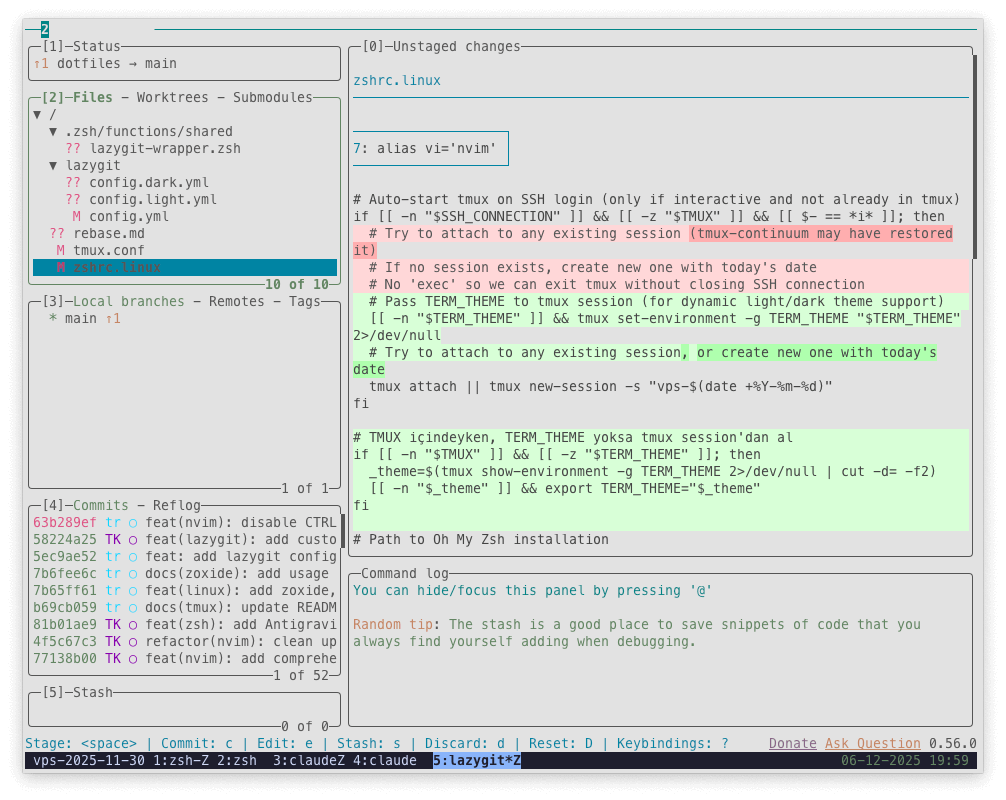This screenshot has width=1006, height=800.
Task: Click the line 'tmux attach || tmux new-session'
Action: point(601,387)
